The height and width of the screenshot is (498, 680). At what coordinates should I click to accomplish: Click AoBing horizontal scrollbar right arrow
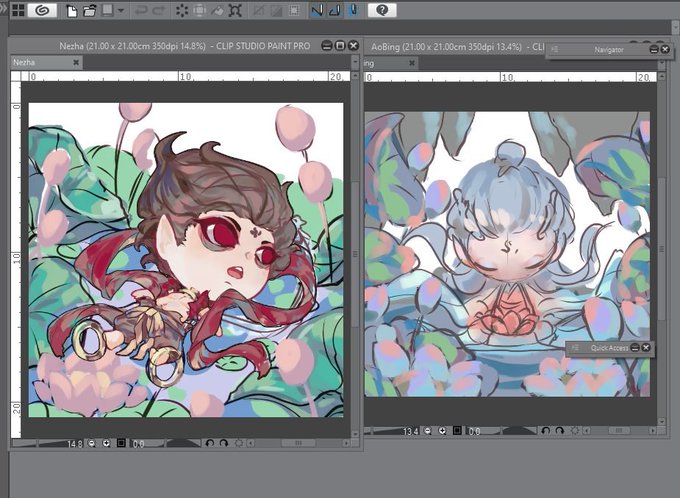[652, 431]
